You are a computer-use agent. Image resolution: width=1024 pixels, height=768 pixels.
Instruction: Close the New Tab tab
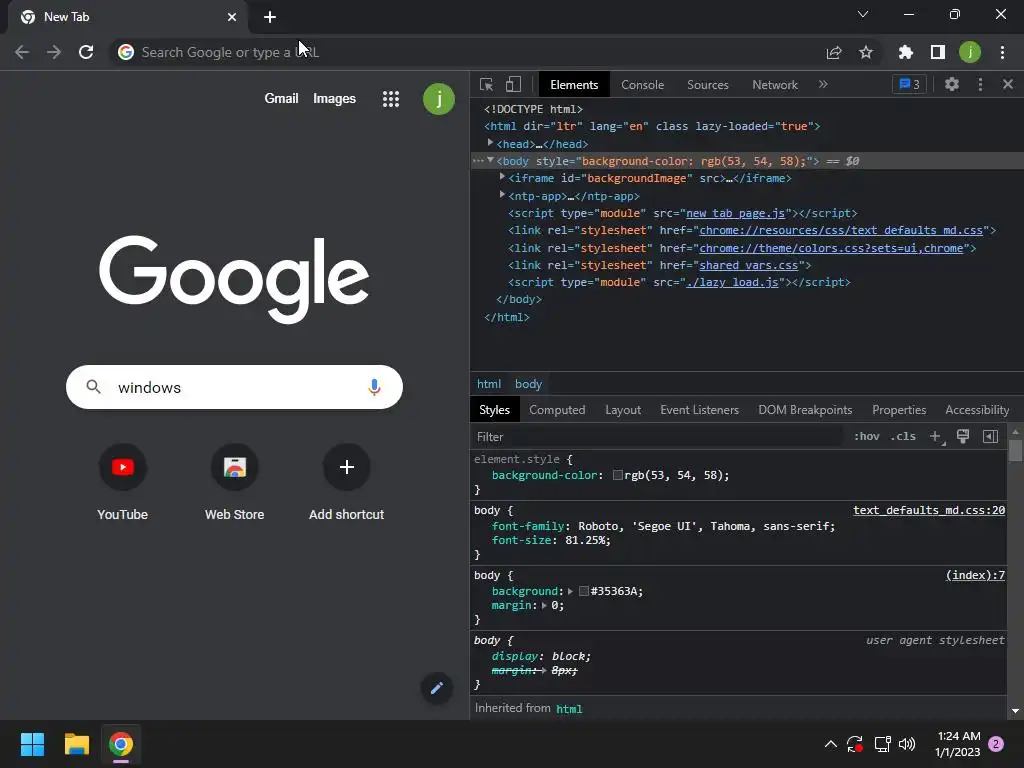[x=232, y=17]
